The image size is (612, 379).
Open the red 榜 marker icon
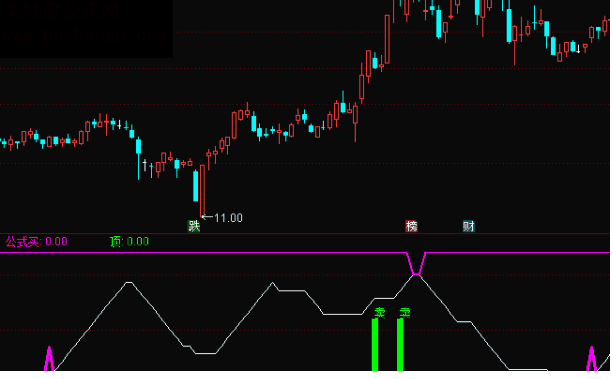(411, 226)
